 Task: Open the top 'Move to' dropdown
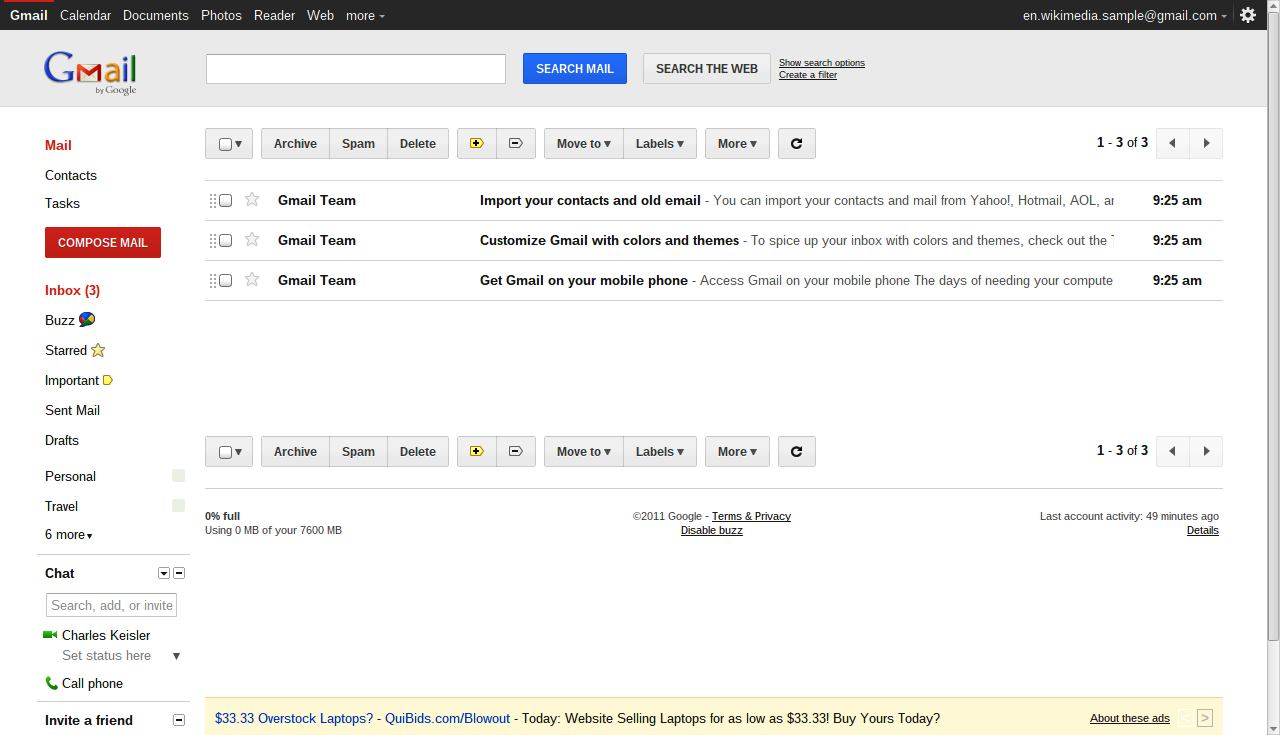(584, 144)
